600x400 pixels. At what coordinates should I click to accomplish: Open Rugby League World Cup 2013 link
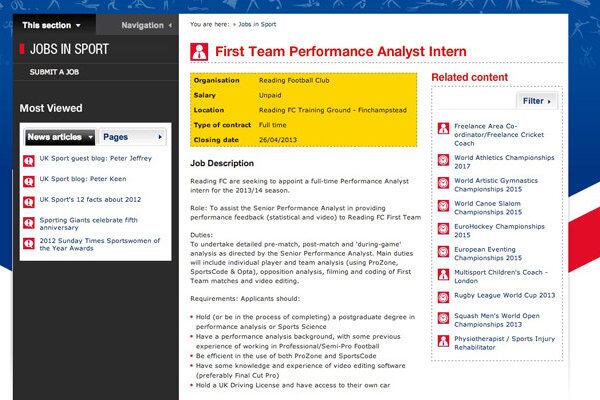click(x=504, y=295)
